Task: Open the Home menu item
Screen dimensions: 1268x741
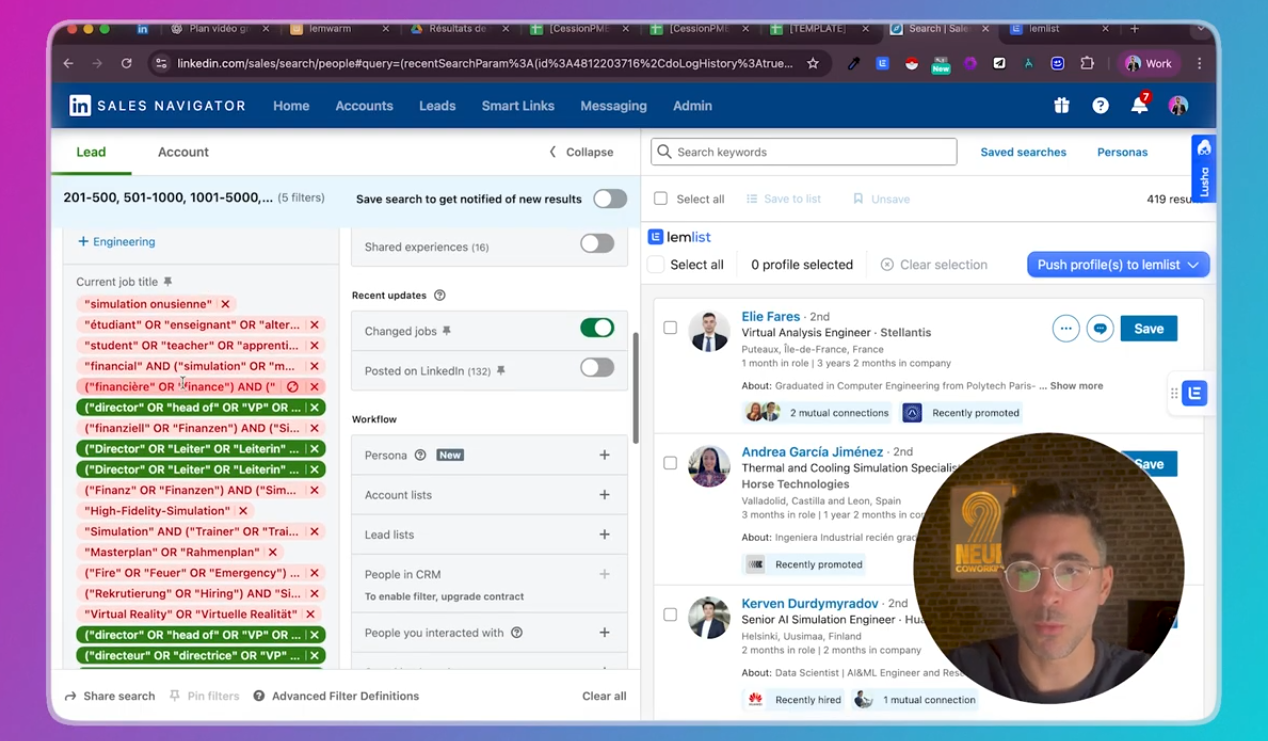Action: tap(291, 105)
